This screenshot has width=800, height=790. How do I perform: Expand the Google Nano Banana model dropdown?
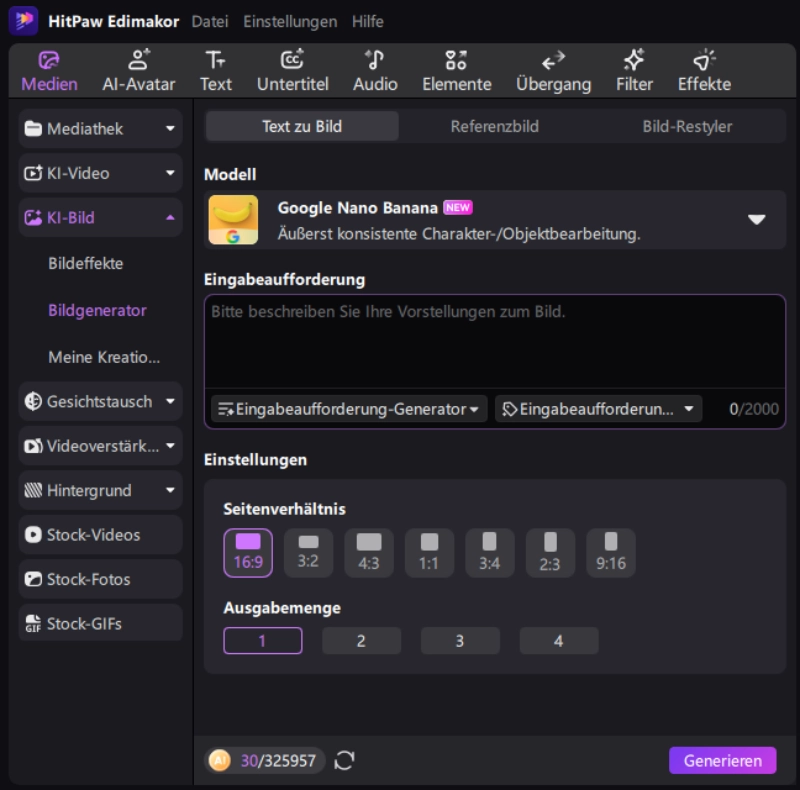pyautogui.click(x=756, y=220)
